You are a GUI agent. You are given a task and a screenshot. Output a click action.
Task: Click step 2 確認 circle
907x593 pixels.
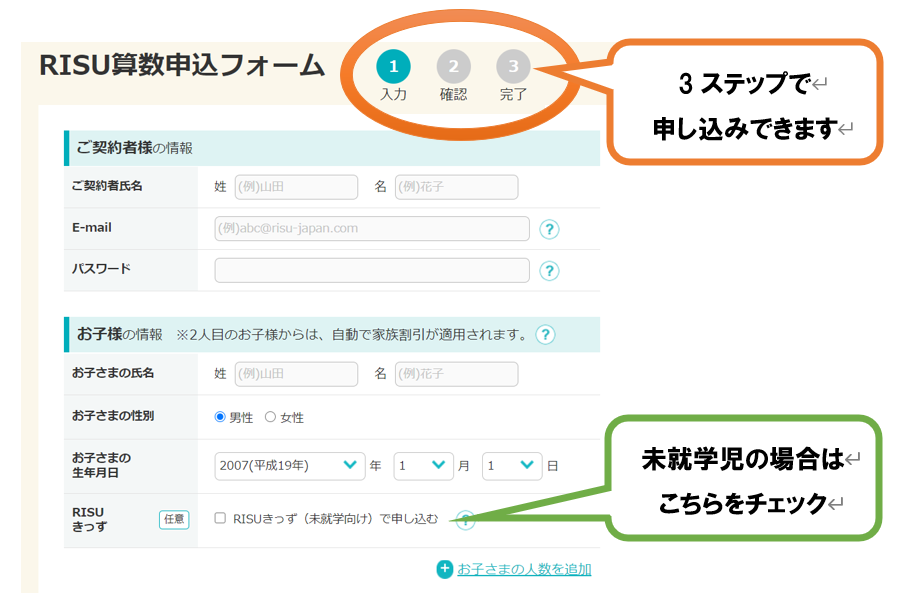coord(454,67)
